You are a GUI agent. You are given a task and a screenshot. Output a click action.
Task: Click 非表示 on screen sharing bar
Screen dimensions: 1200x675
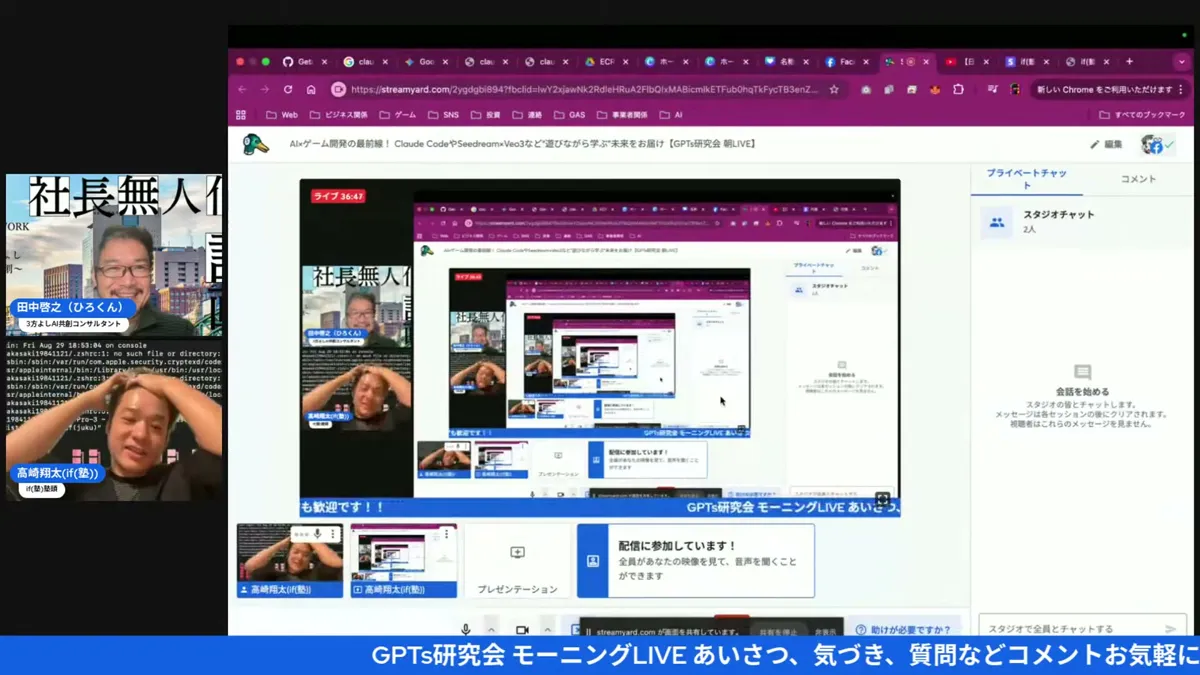click(x=825, y=632)
